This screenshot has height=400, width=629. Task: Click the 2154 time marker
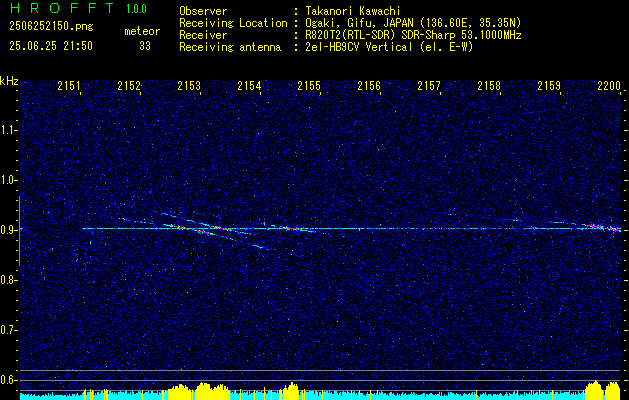click(x=249, y=85)
